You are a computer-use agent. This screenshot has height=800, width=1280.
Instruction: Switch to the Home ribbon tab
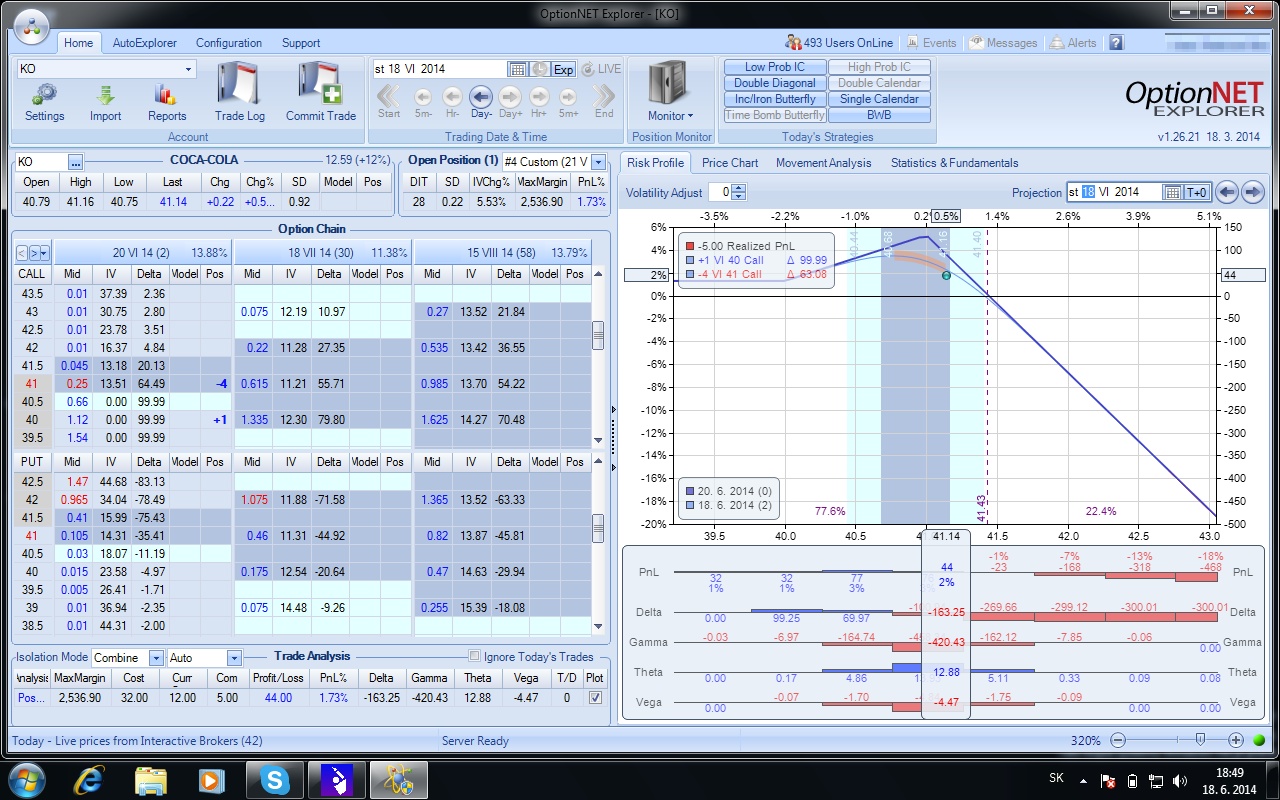(78, 43)
